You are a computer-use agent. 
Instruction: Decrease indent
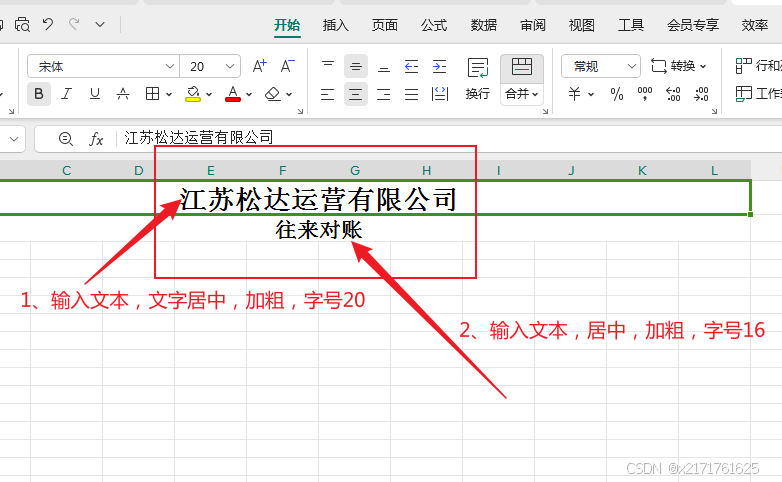411,66
